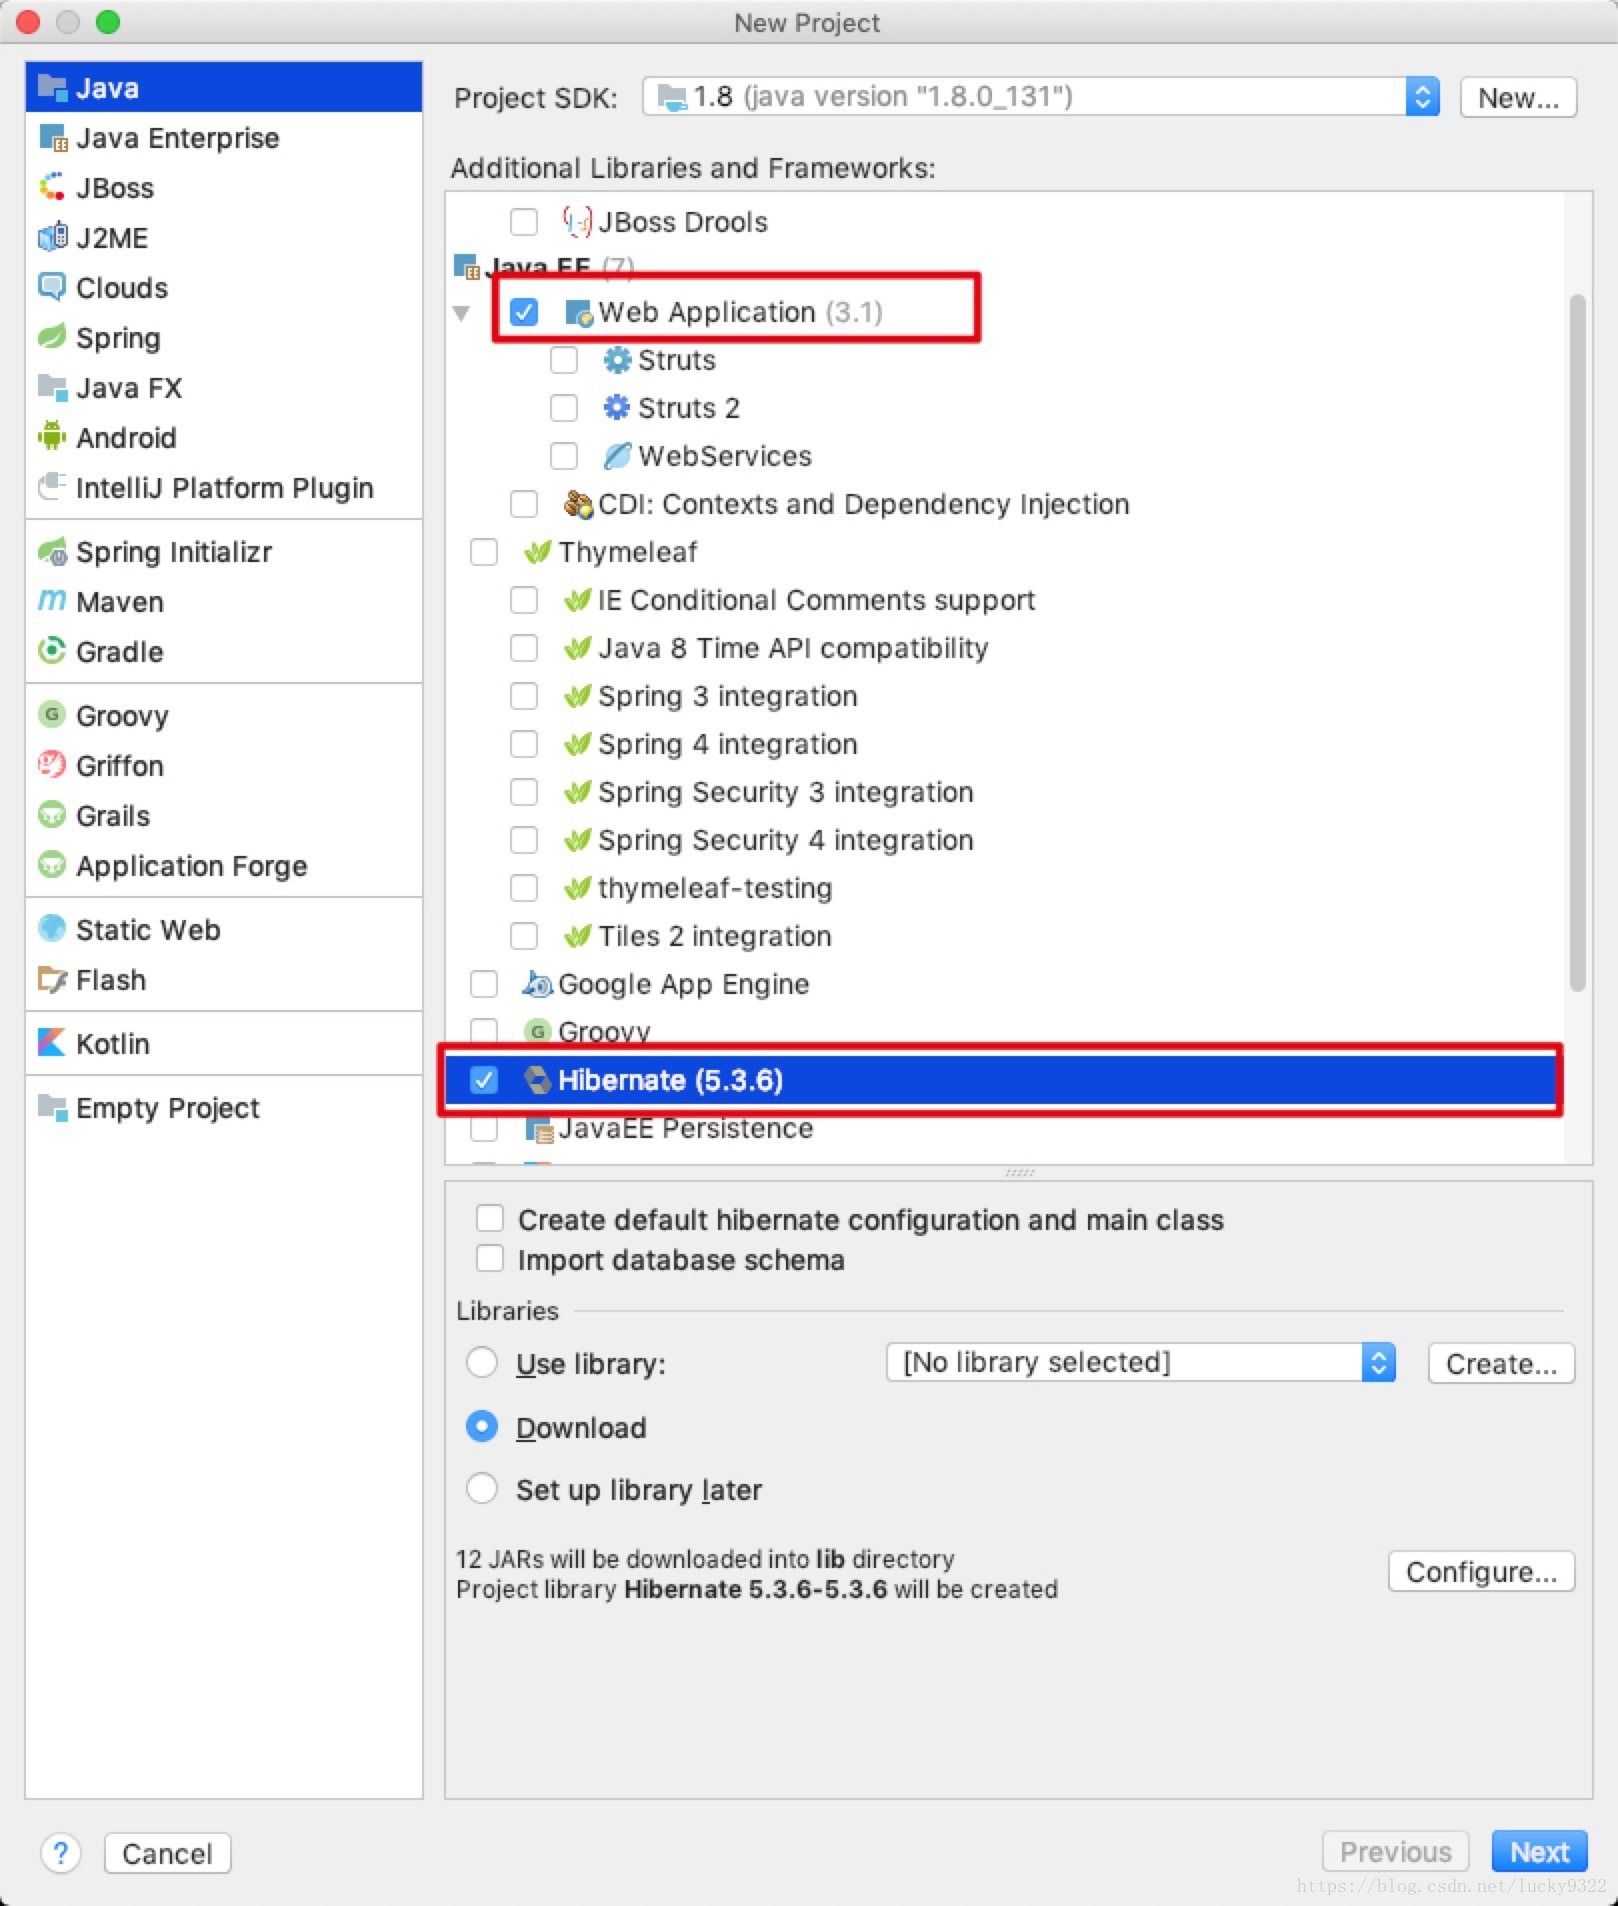
Task: Click the Static Web globe icon
Action: (x=52, y=930)
